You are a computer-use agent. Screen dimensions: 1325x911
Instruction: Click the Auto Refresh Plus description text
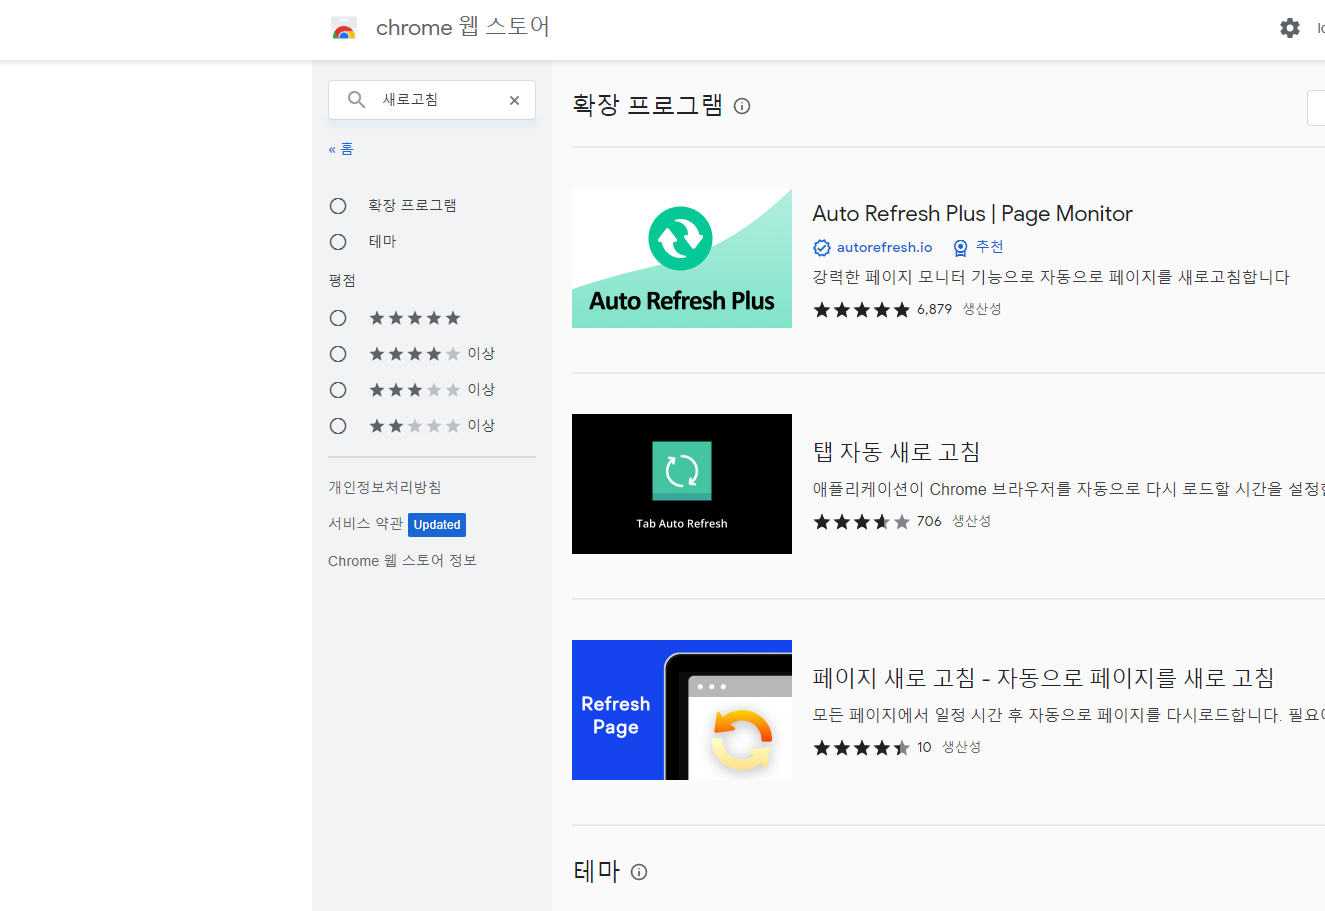pos(1051,277)
